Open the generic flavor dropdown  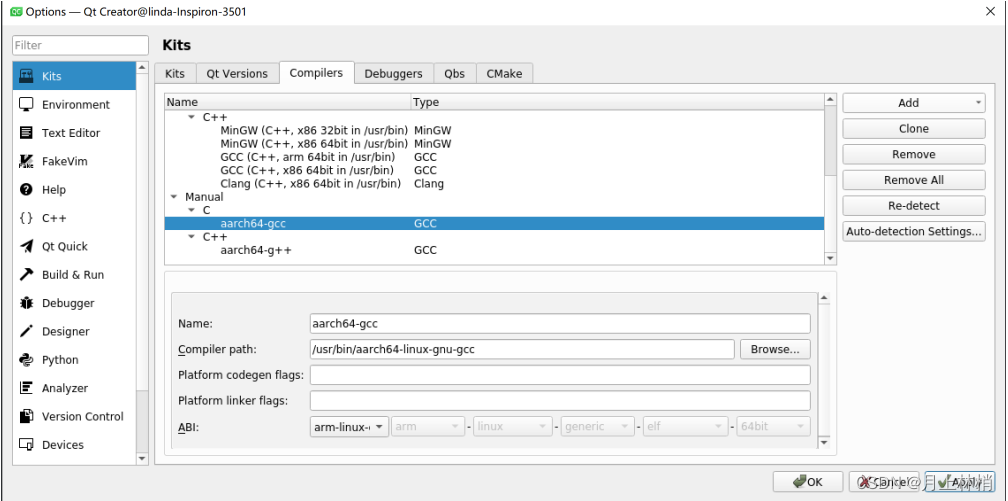tap(597, 426)
